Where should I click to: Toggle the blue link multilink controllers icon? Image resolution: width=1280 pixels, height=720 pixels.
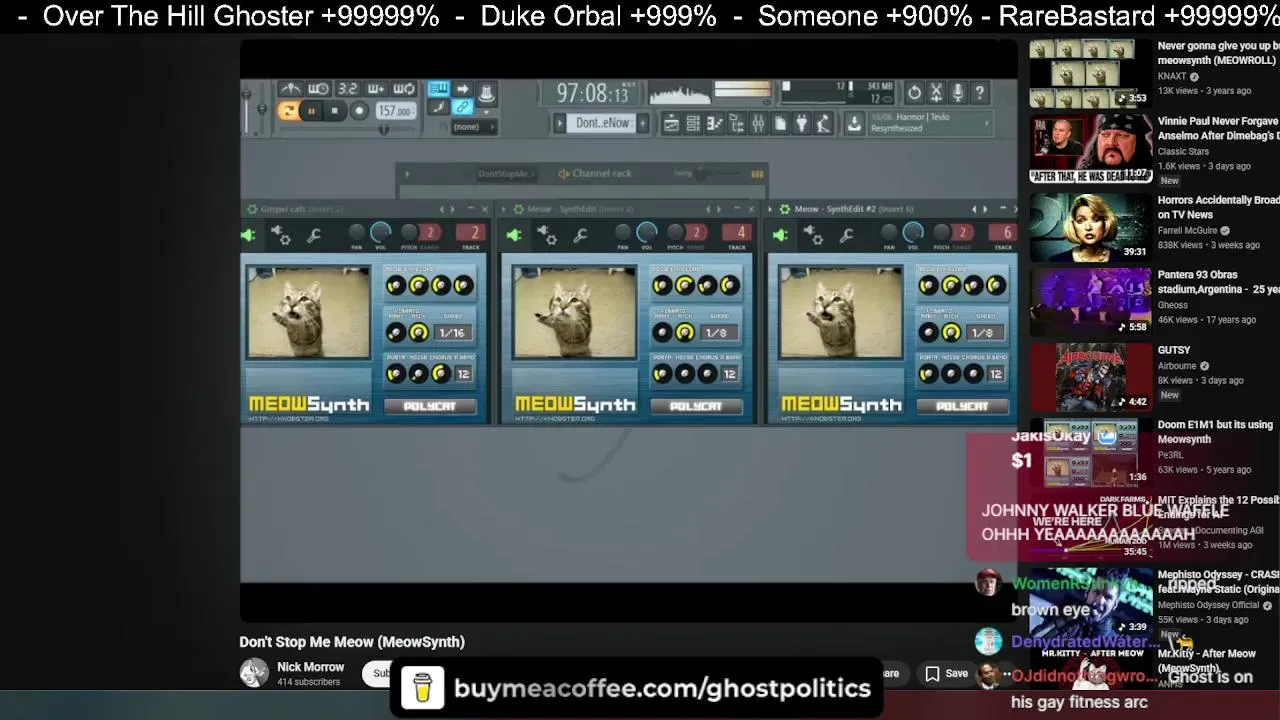click(462, 108)
